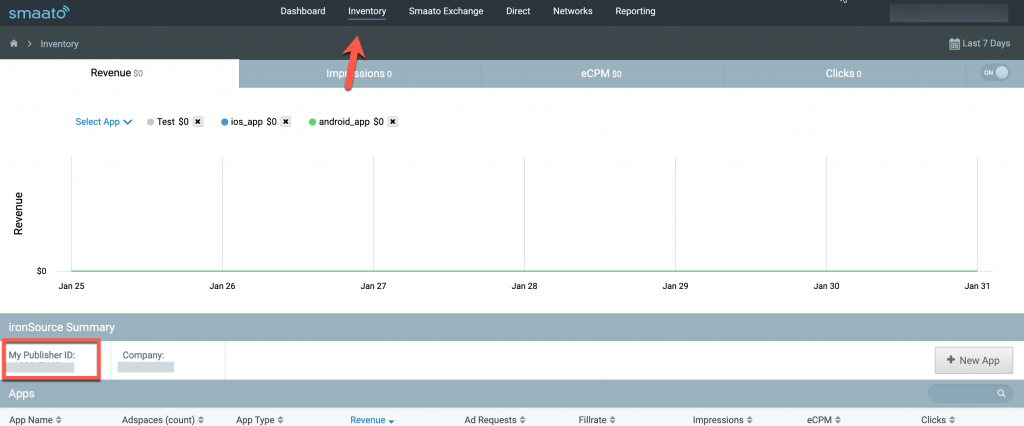Screen dimensions: 1024x426
Task: Remove ios_app from the chart
Action: point(285,122)
